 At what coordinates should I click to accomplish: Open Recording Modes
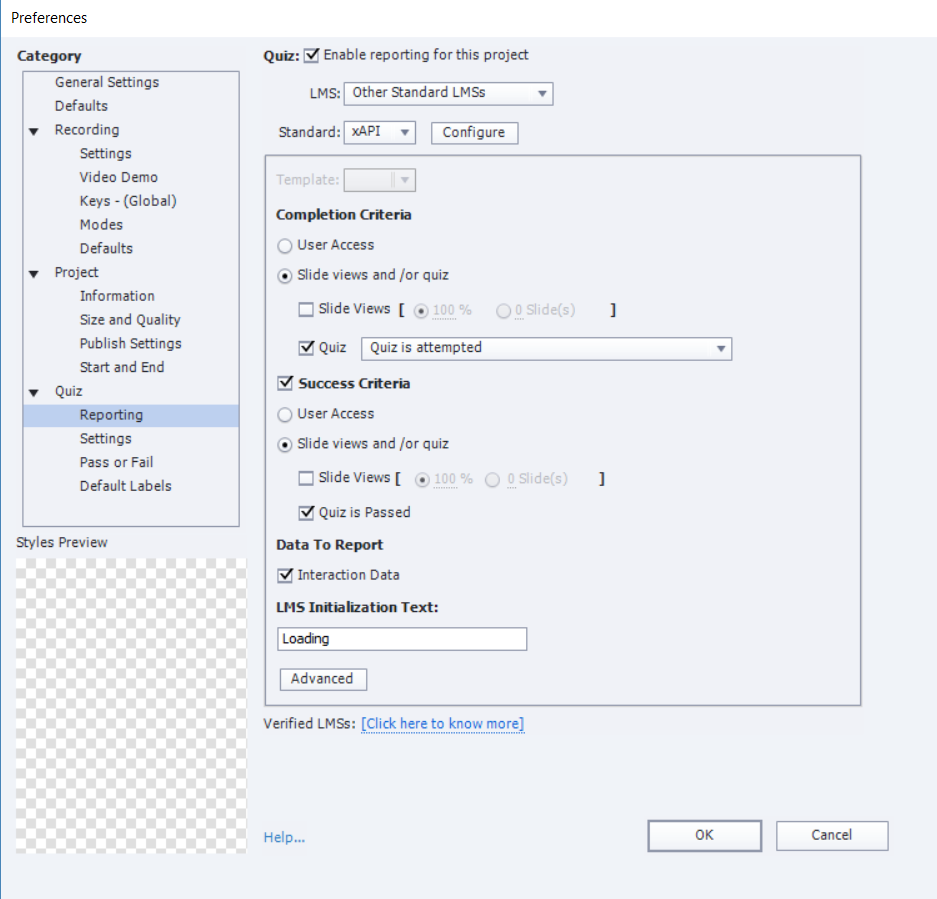(x=102, y=225)
